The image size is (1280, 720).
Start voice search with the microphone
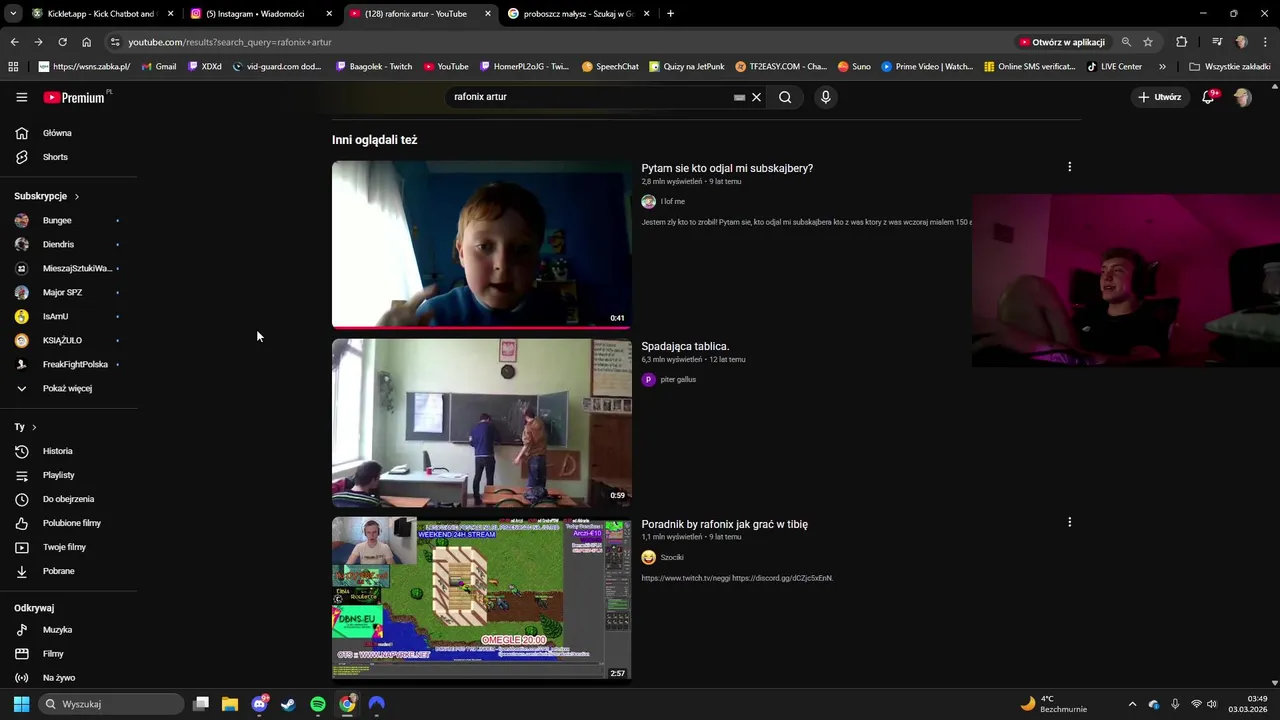click(x=825, y=97)
